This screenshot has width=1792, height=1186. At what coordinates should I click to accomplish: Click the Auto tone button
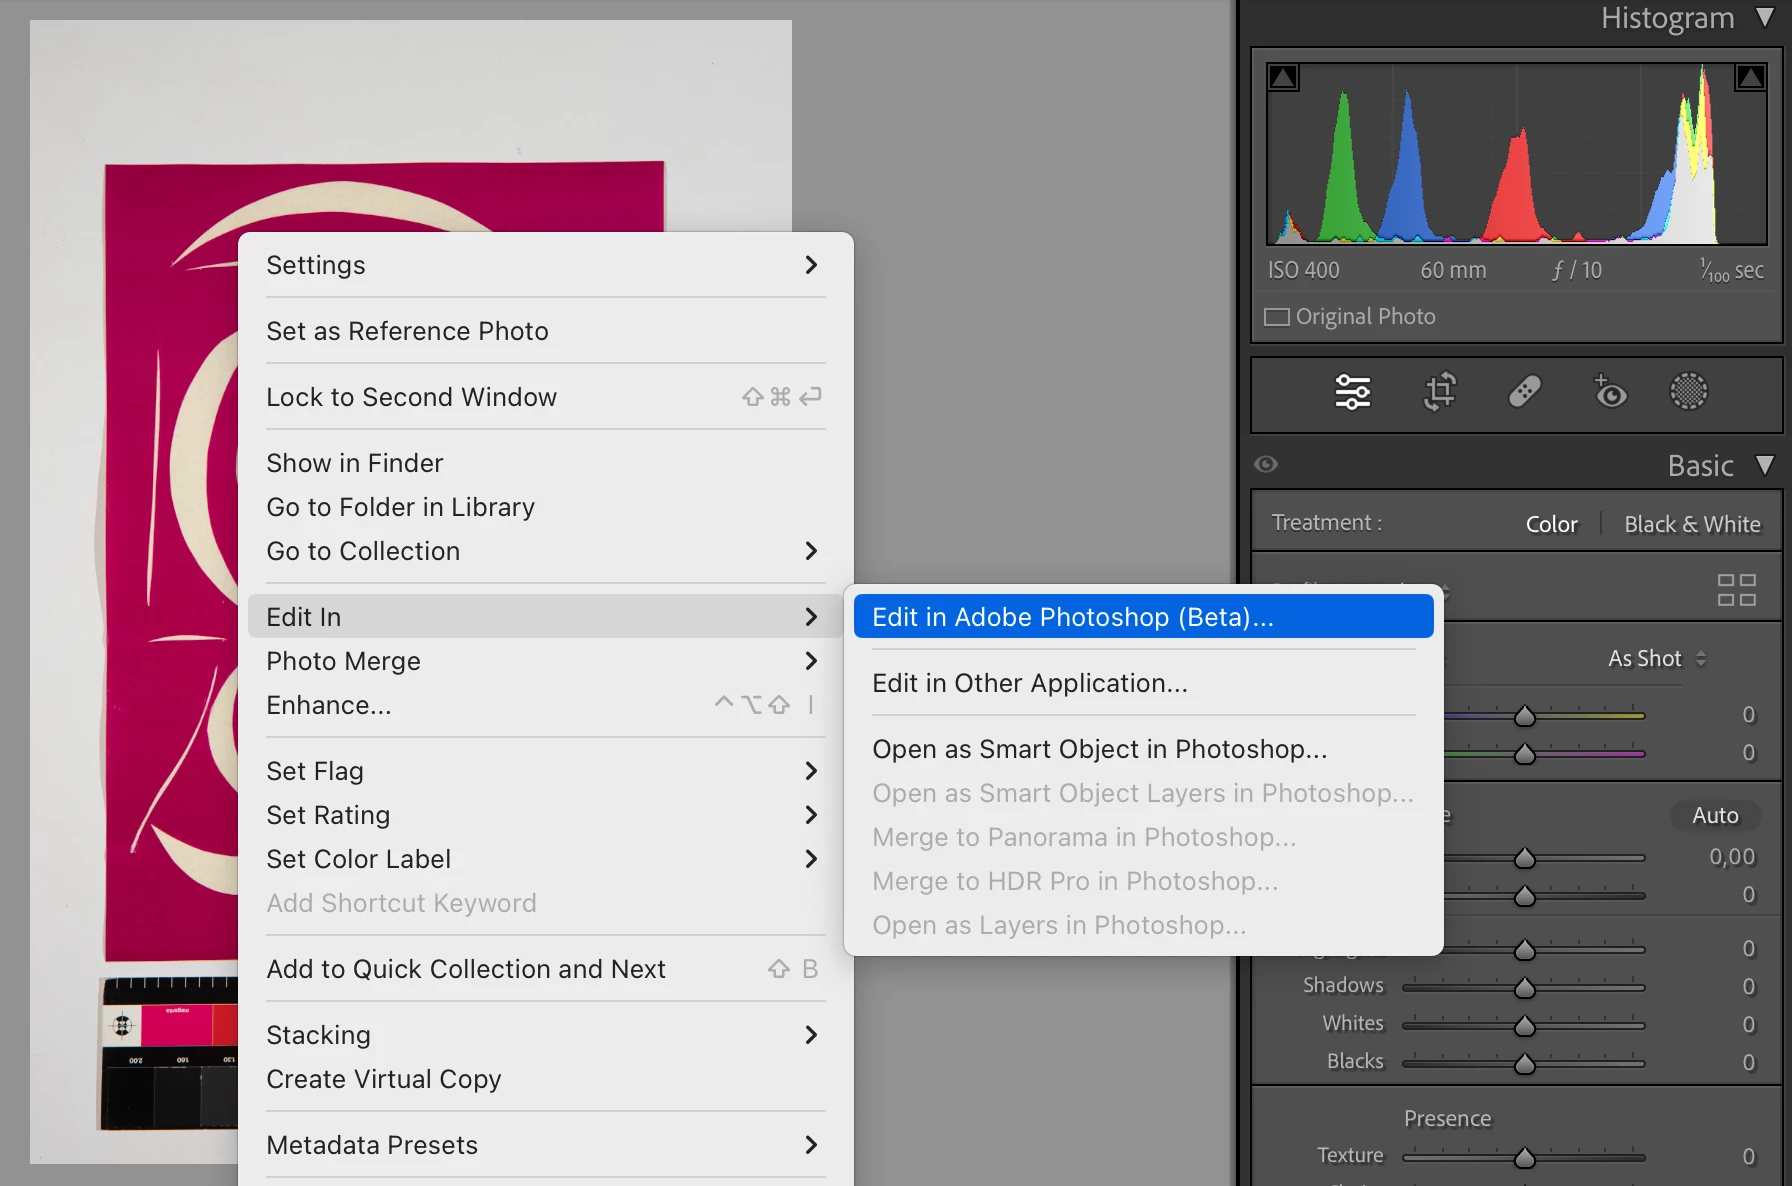[1715, 816]
